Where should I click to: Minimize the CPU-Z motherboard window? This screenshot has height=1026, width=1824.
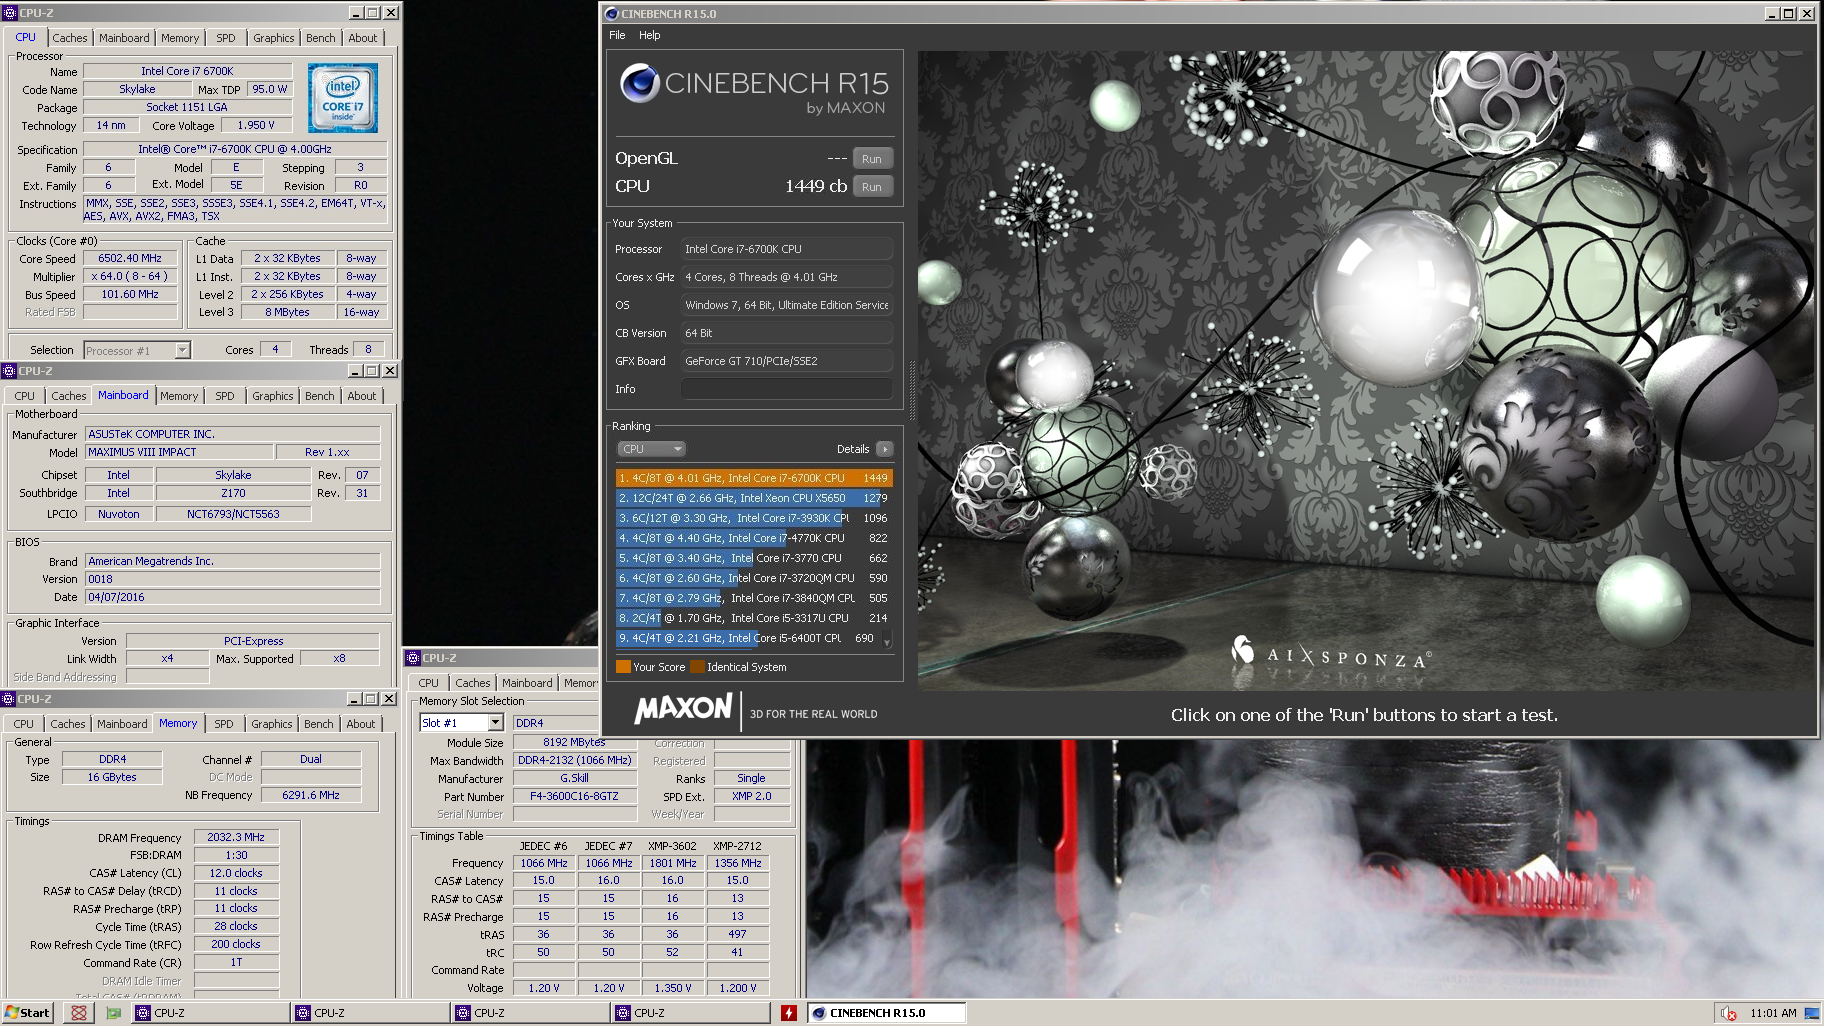click(x=354, y=371)
